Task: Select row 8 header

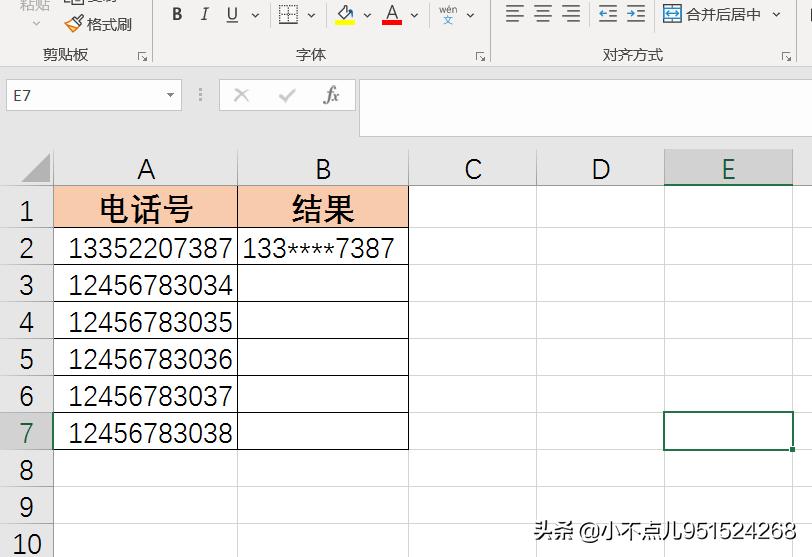Action: tap(26, 469)
